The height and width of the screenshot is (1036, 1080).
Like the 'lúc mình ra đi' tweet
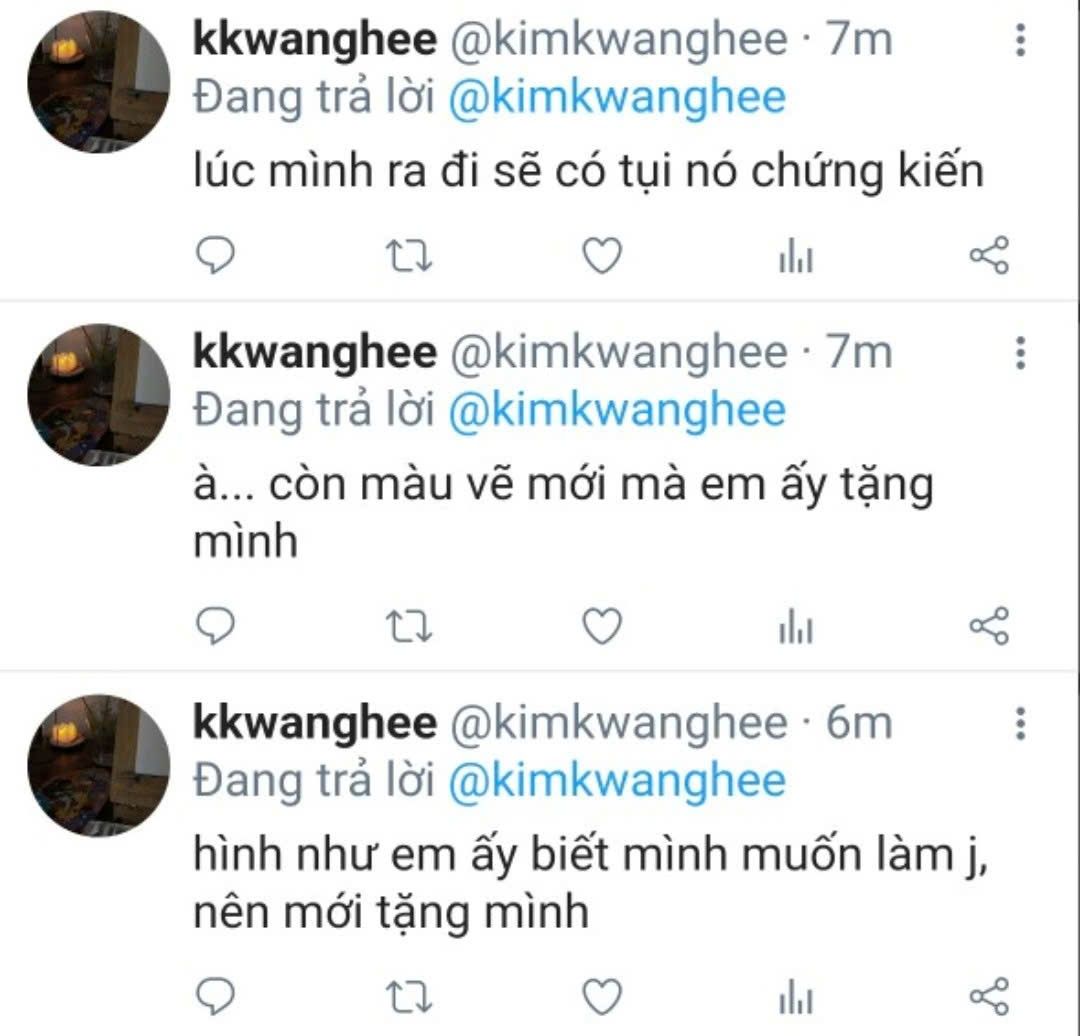tap(603, 256)
